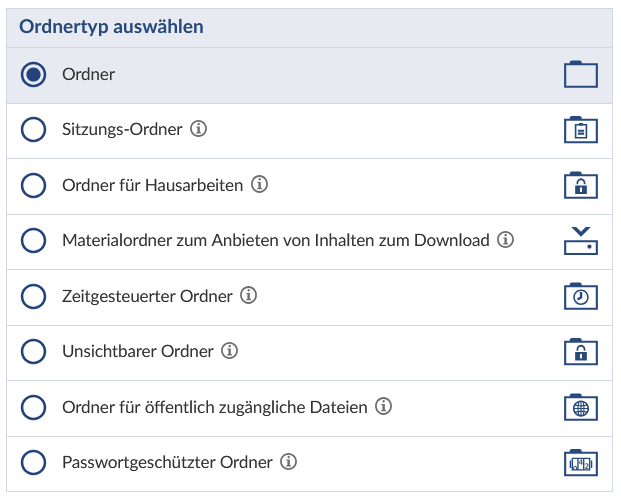Open info tooltip next to Sitzungs-Ordner
The width and height of the screenshot is (621, 501).
[199, 129]
